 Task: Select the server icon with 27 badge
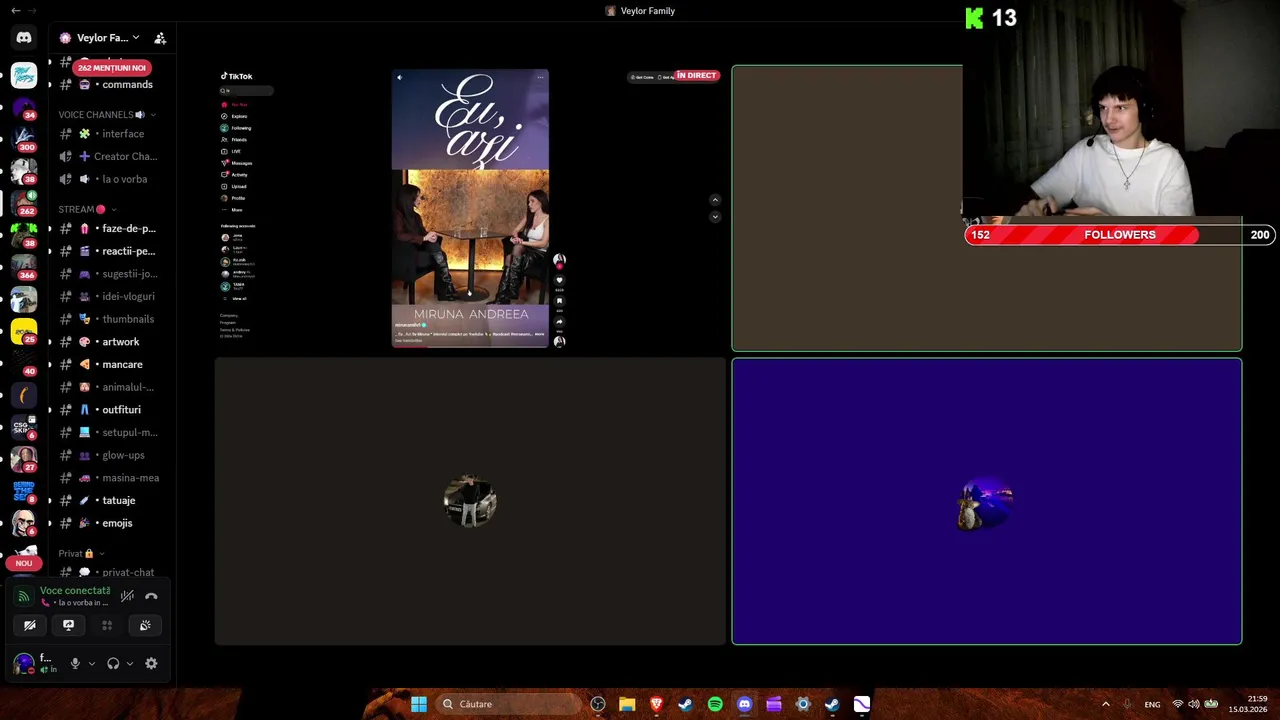pyautogui.click(x=24, y=459)
